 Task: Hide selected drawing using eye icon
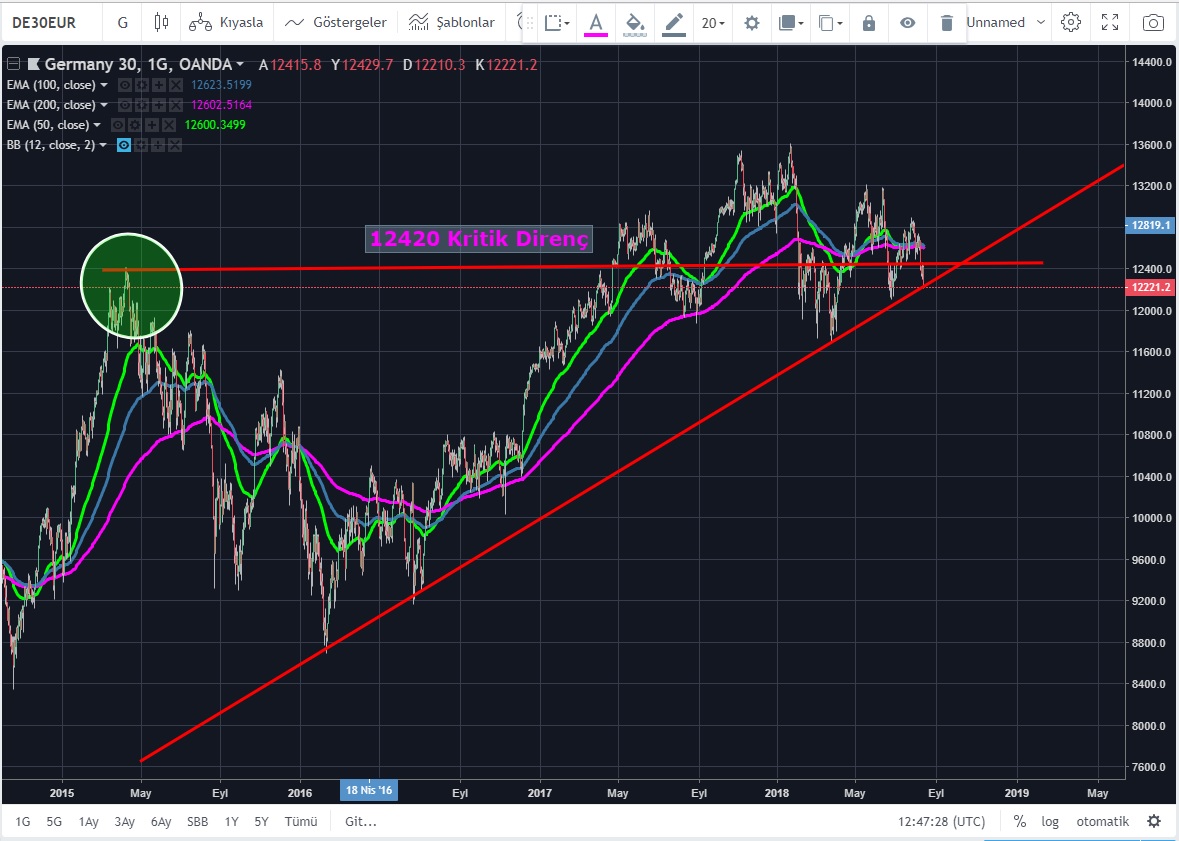[x=907, y=22]
